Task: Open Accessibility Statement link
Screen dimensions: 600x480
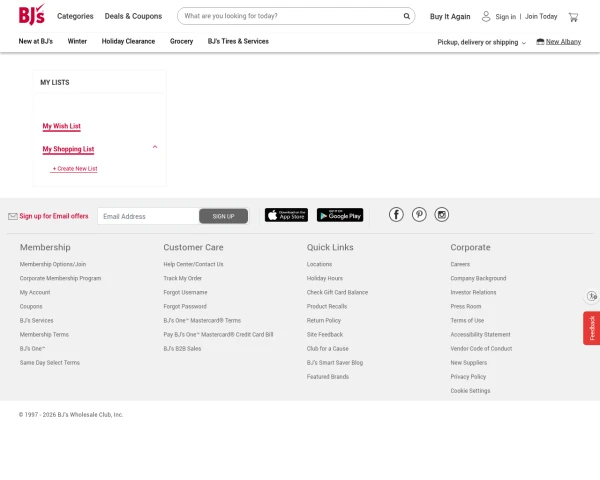Action: tap(480, 335)
